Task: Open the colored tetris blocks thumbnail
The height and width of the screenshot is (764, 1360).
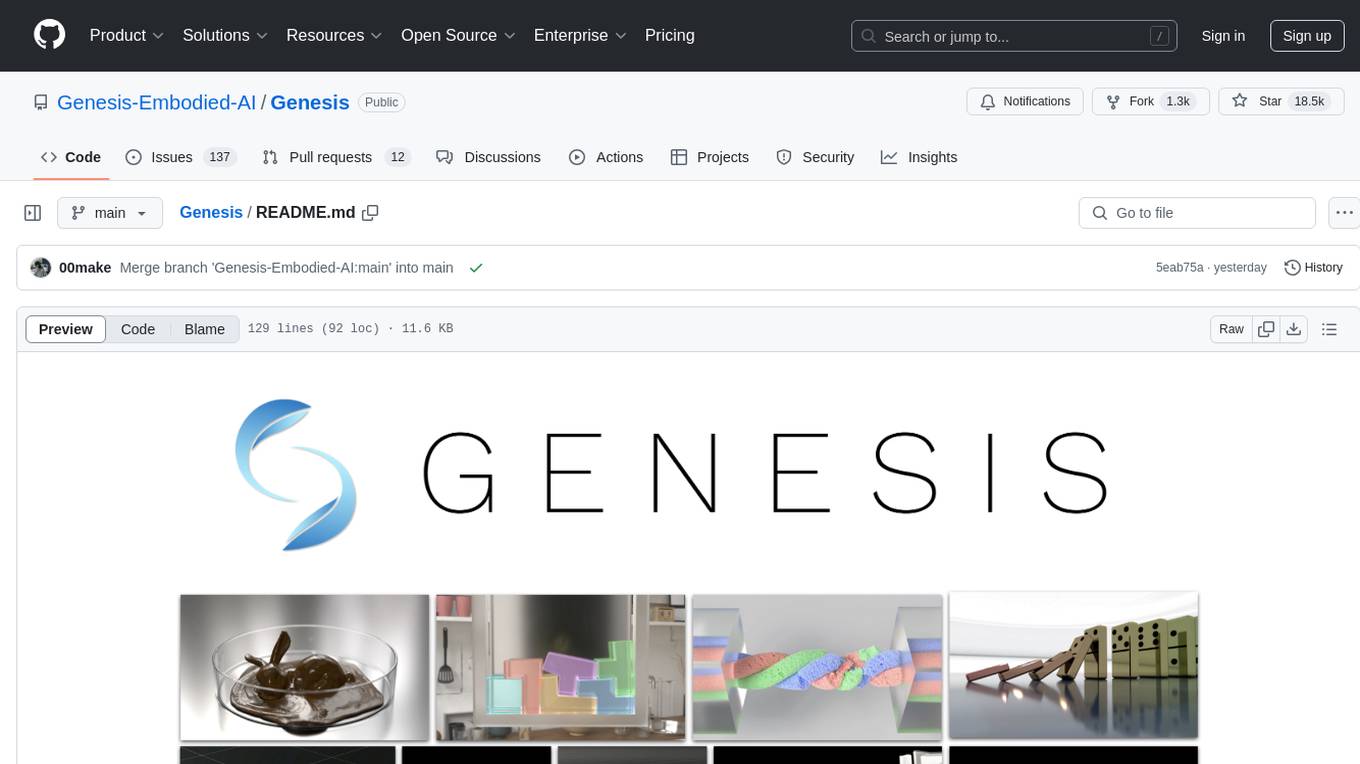Action: [561, 668]
